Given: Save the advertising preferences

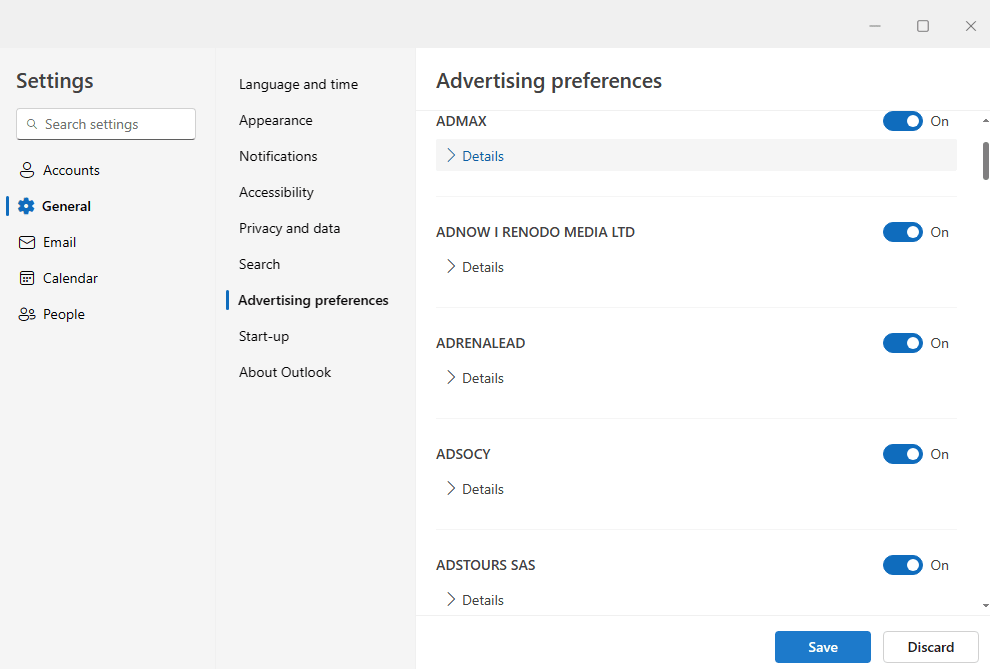Looking at the screenshot, I should [822, 646].
